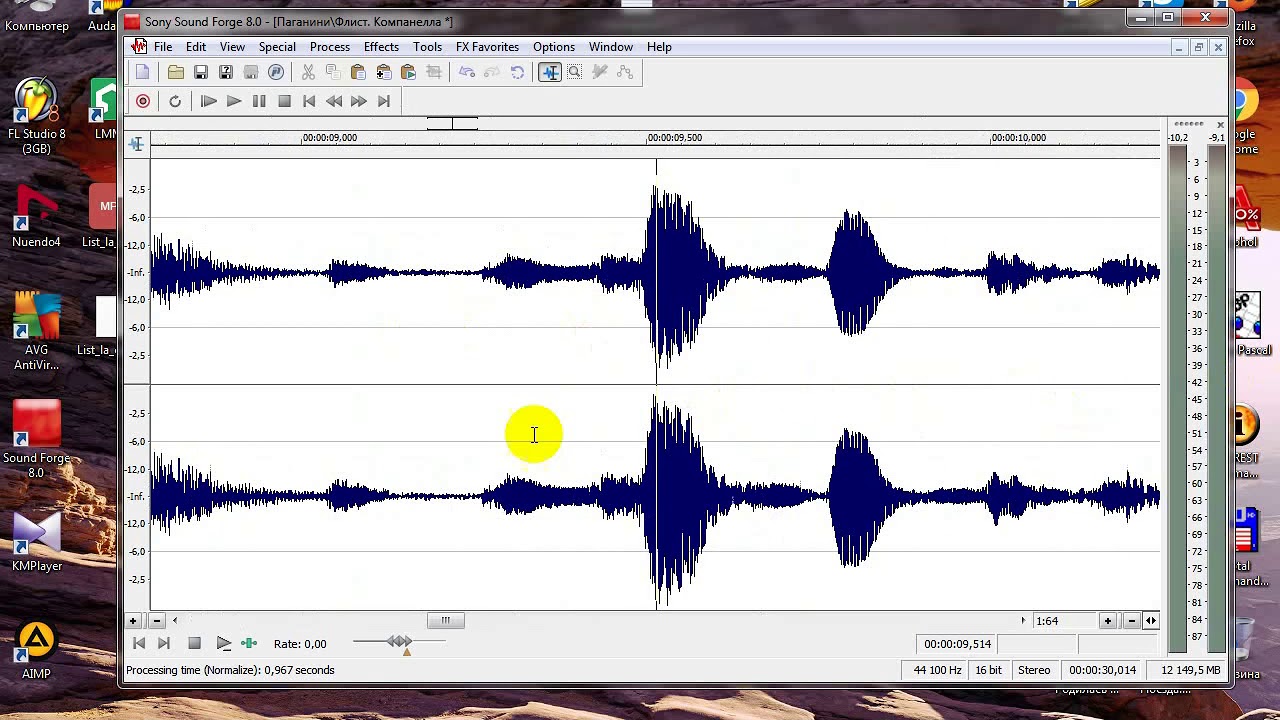The height and width of the screenshot is (720, 1280).
Task: Click the 16 bit depth status field
Action: point(988,670)
